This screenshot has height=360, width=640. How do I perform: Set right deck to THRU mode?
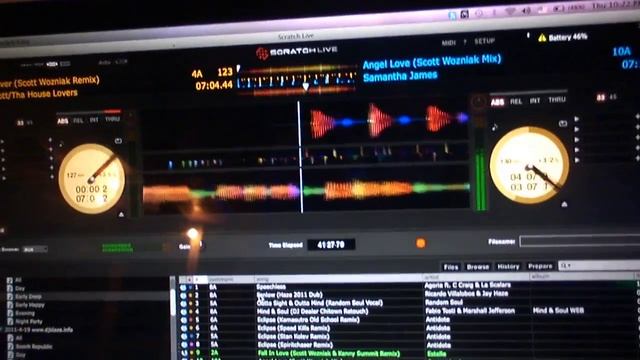tap(557, 100)
